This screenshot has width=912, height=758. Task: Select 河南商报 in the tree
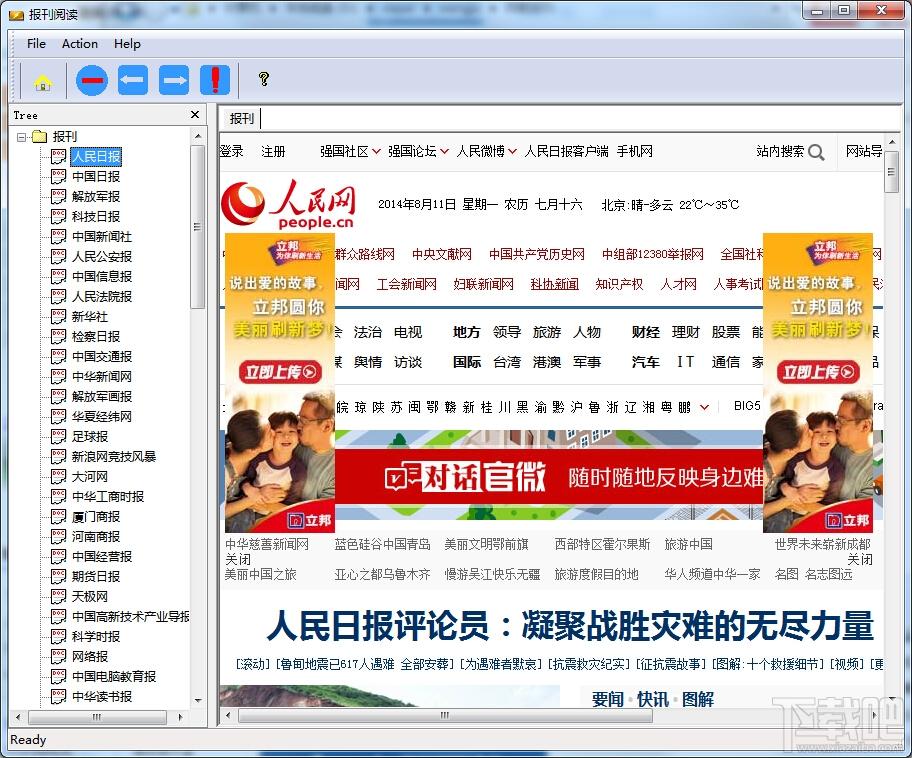[x=96, y=536]
